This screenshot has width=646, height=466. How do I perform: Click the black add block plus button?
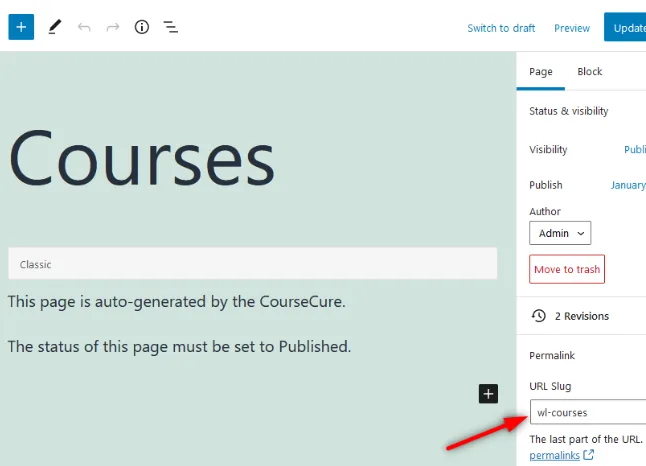point(488,394)
